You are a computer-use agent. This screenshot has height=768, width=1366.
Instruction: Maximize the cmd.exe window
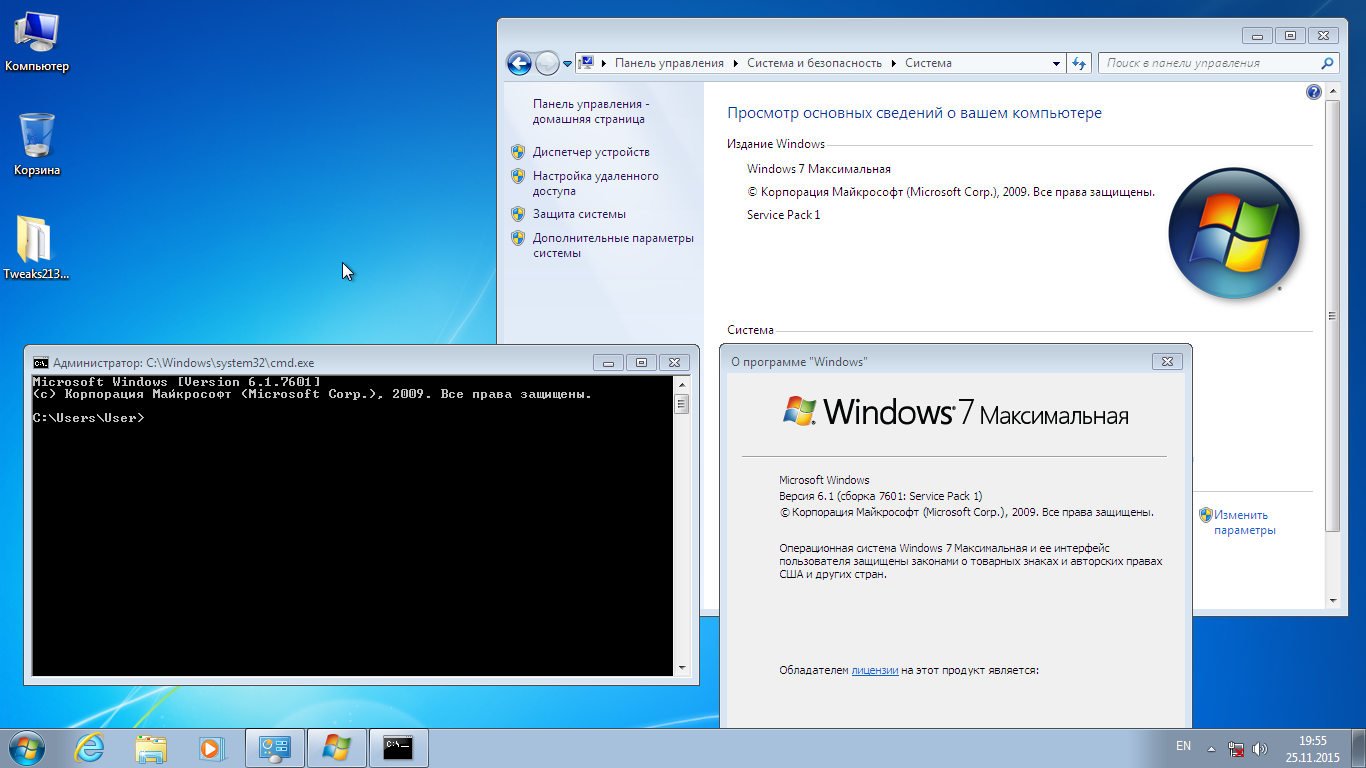(642, 362)
